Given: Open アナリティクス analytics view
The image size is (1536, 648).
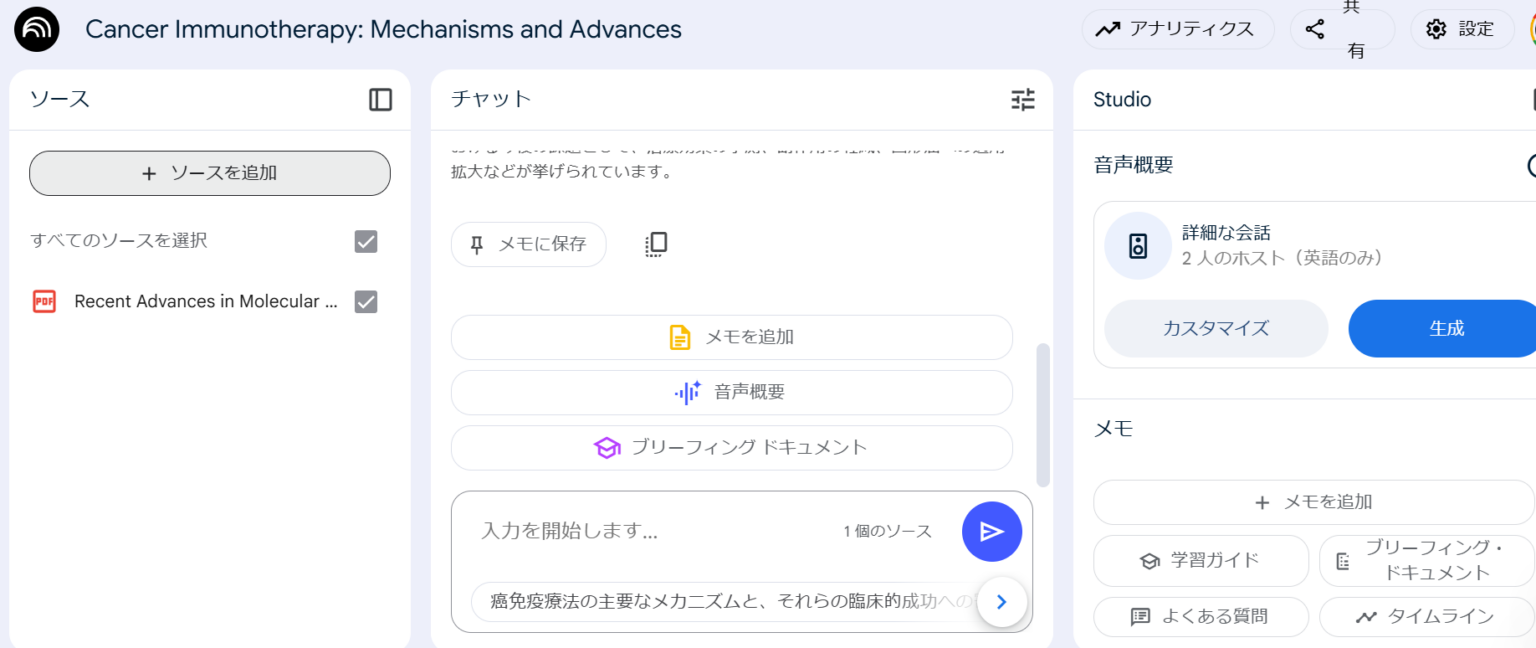Looking at the screenshot, I should click(1177, 29).
